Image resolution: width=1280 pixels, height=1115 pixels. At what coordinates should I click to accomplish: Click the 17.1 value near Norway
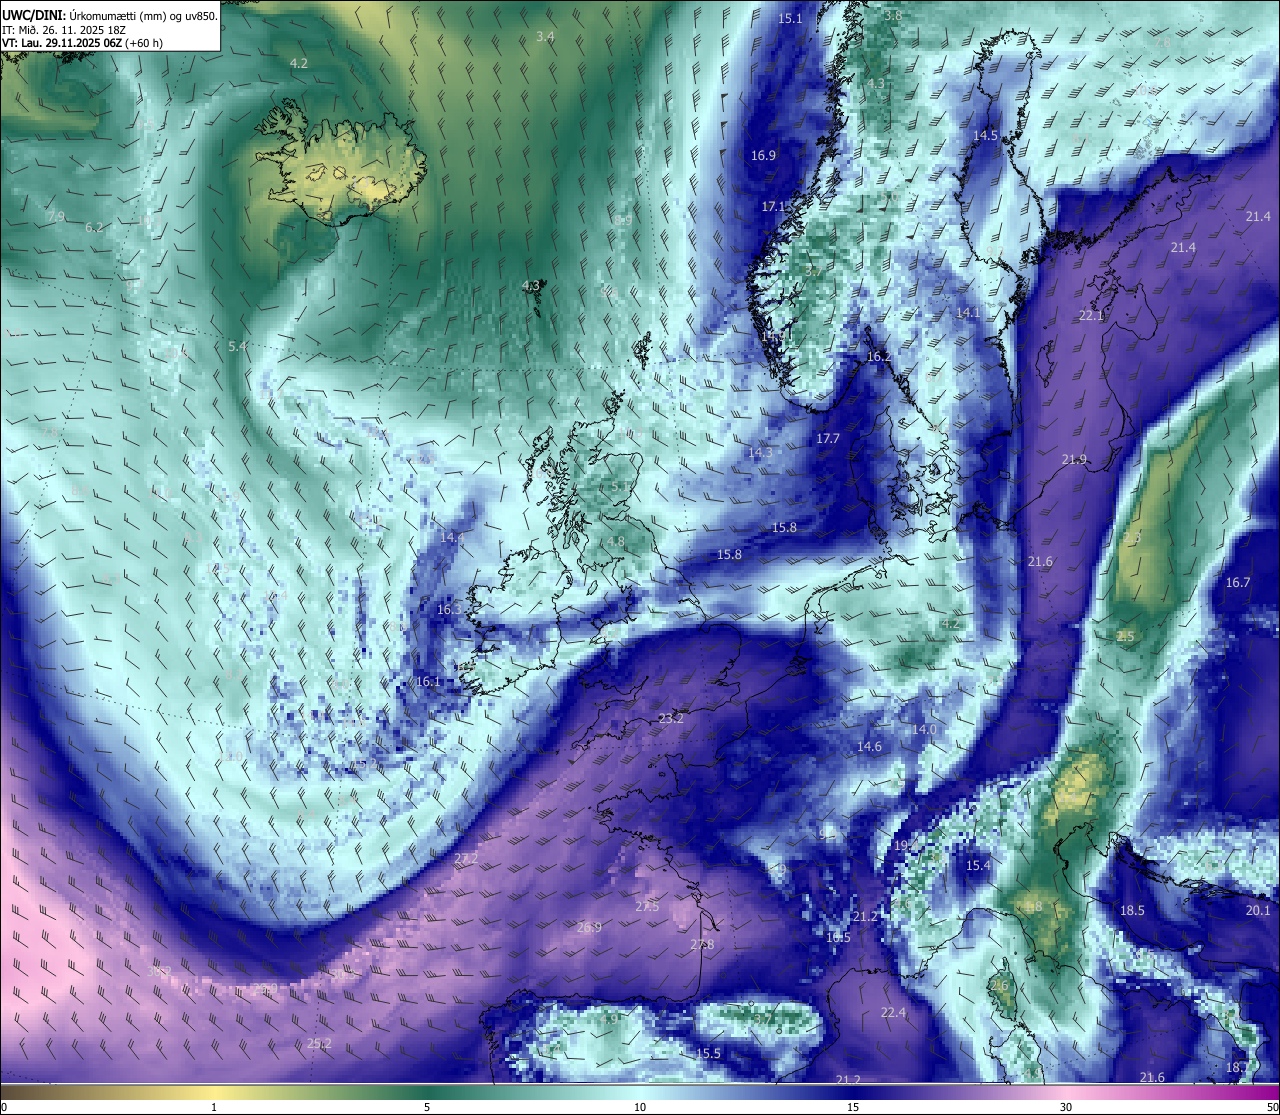[774, 206]
